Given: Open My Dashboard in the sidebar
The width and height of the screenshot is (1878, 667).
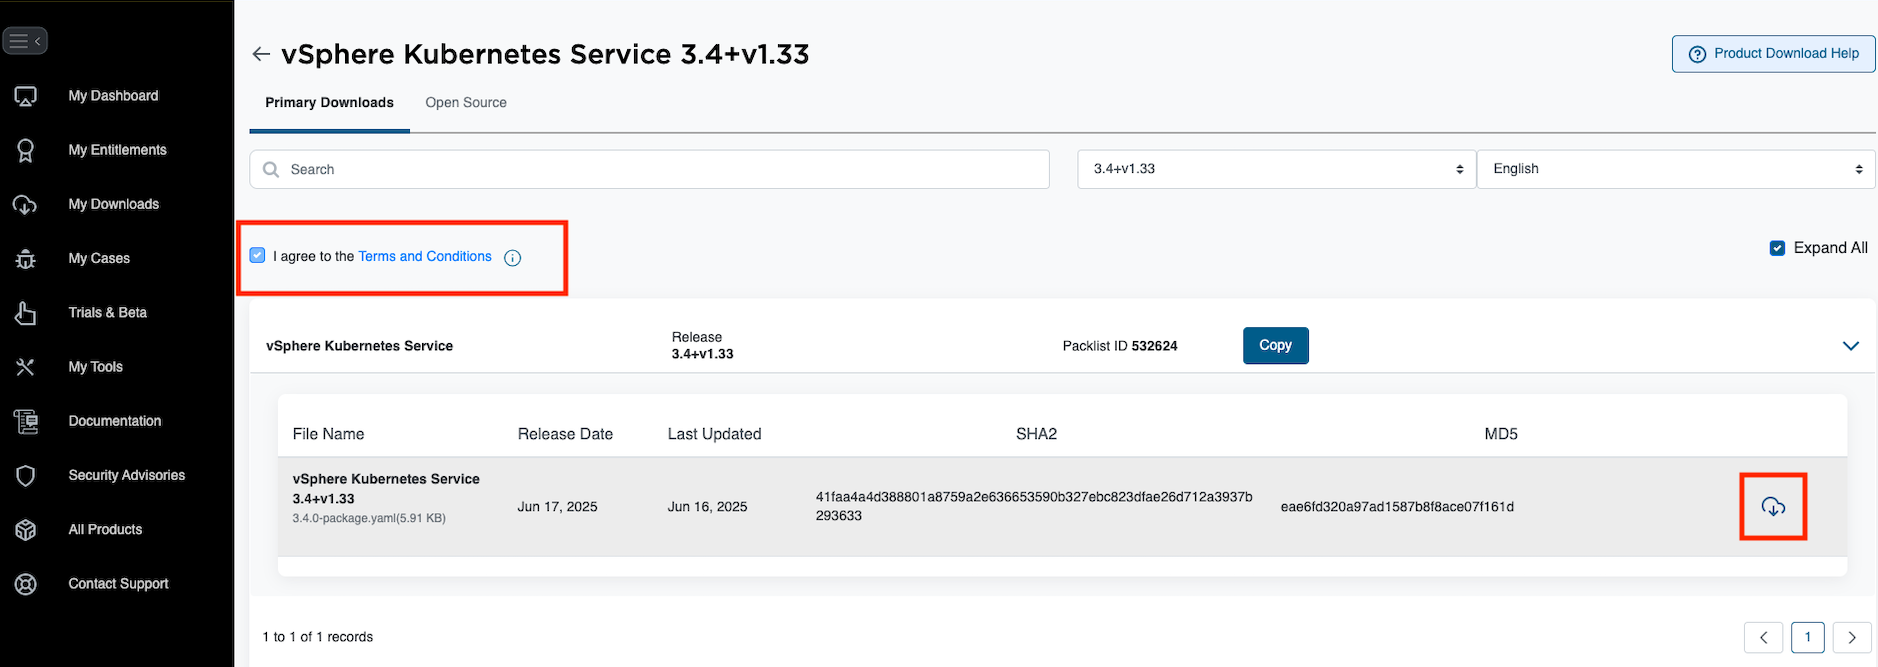Looking at the screenshot, I should pyautogui.click(x=113, y=96).
